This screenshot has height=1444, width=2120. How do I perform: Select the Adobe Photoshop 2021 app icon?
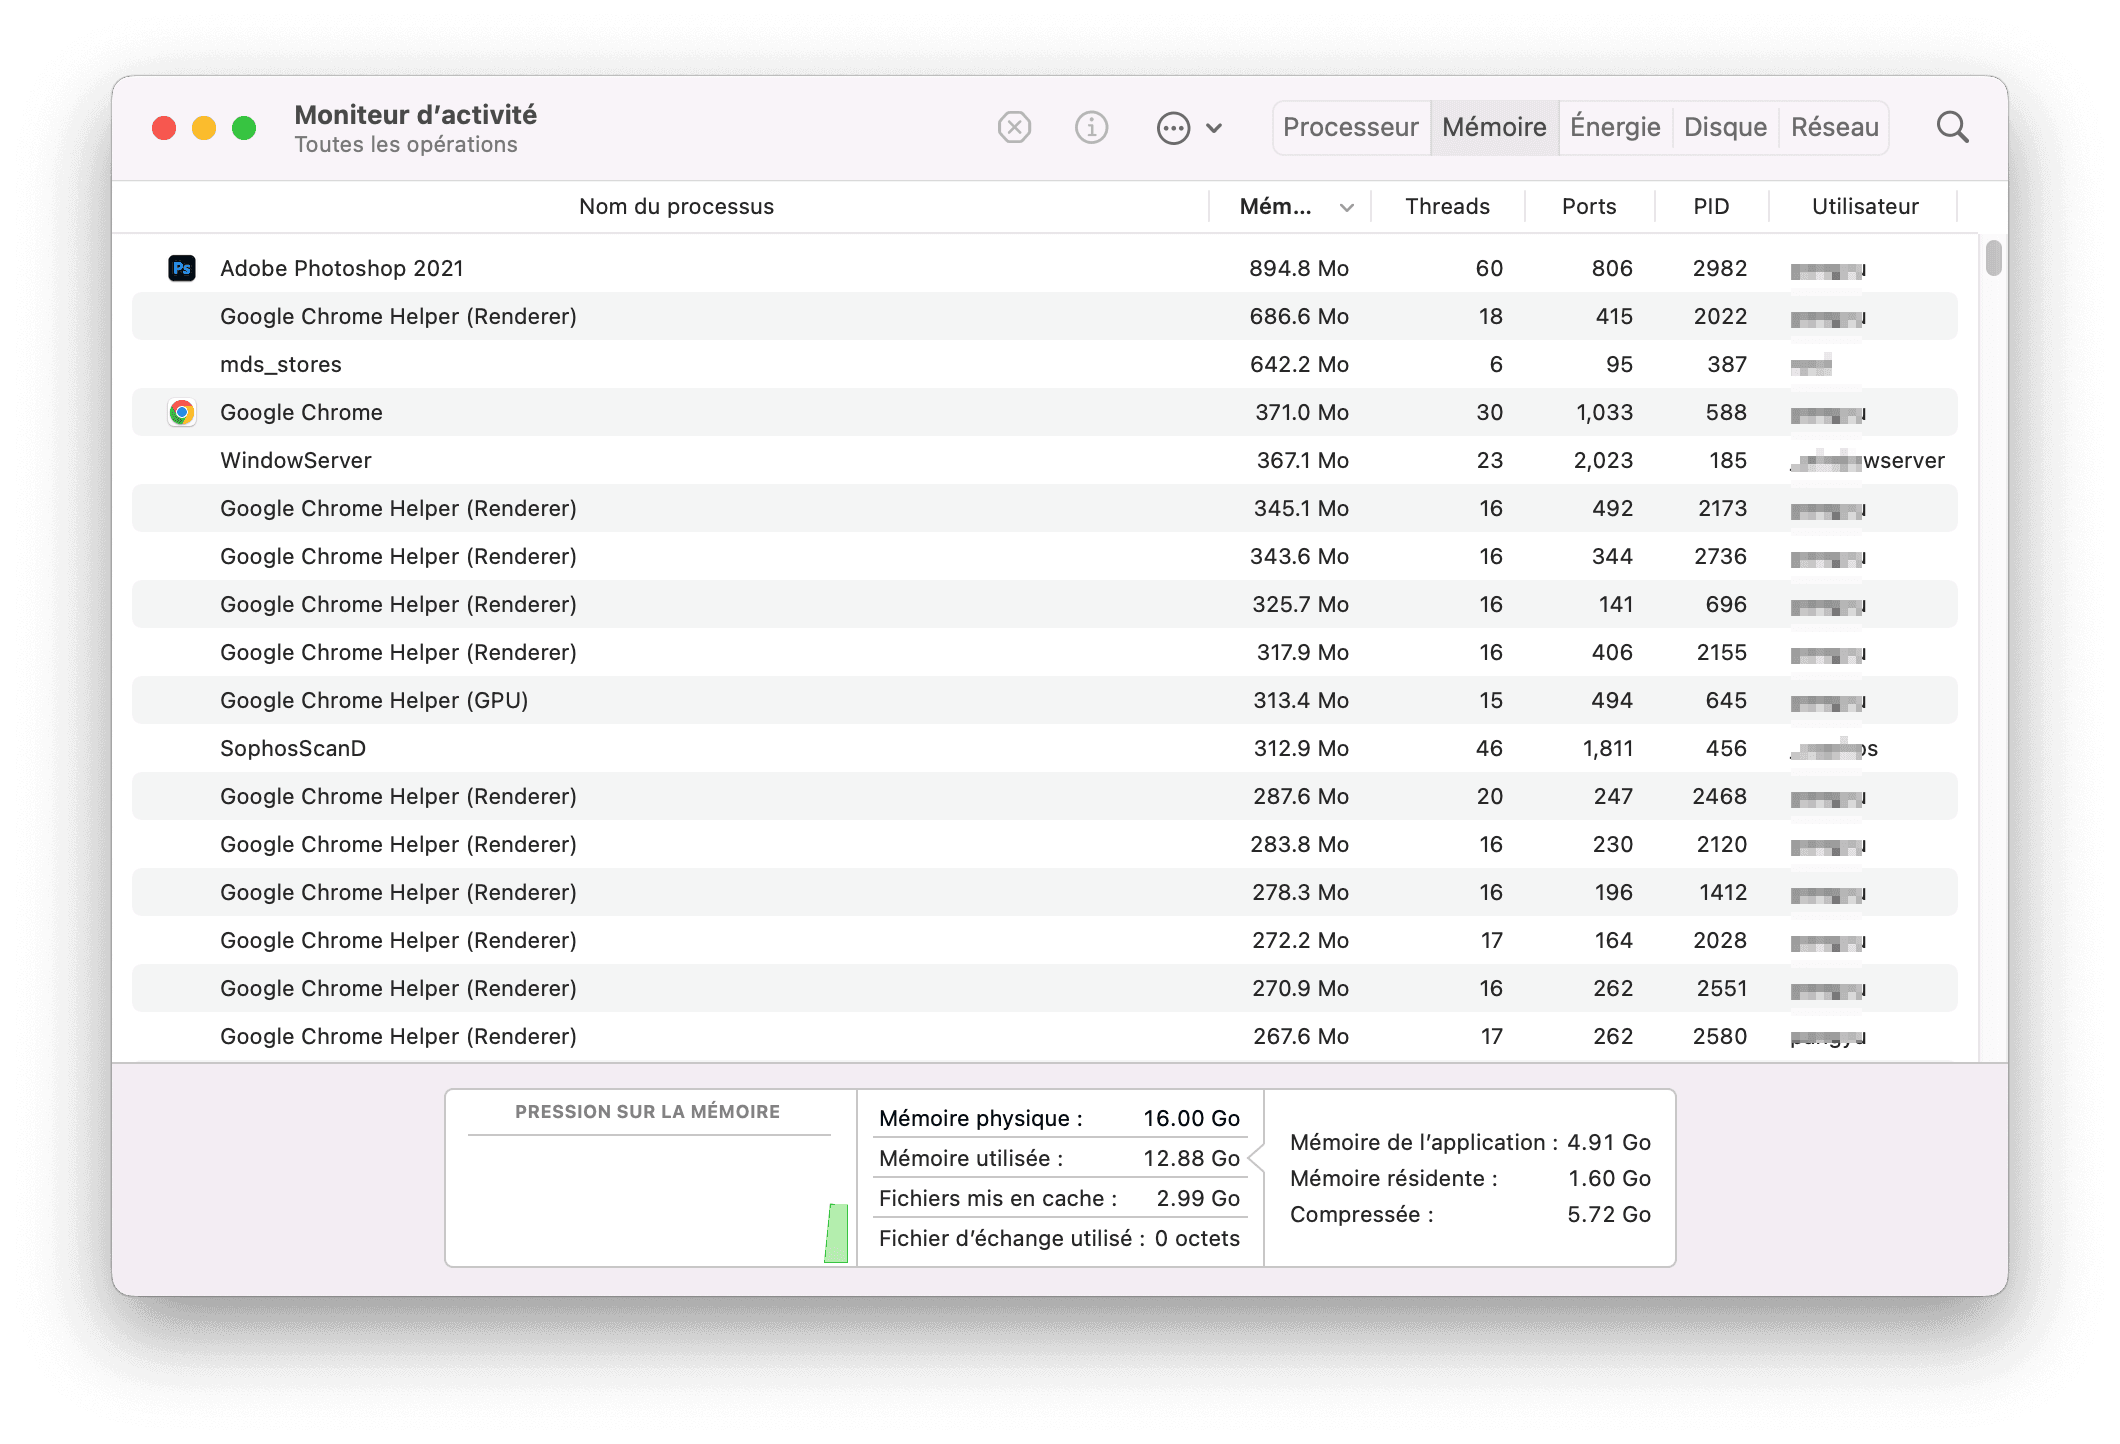tap(181, 267)
